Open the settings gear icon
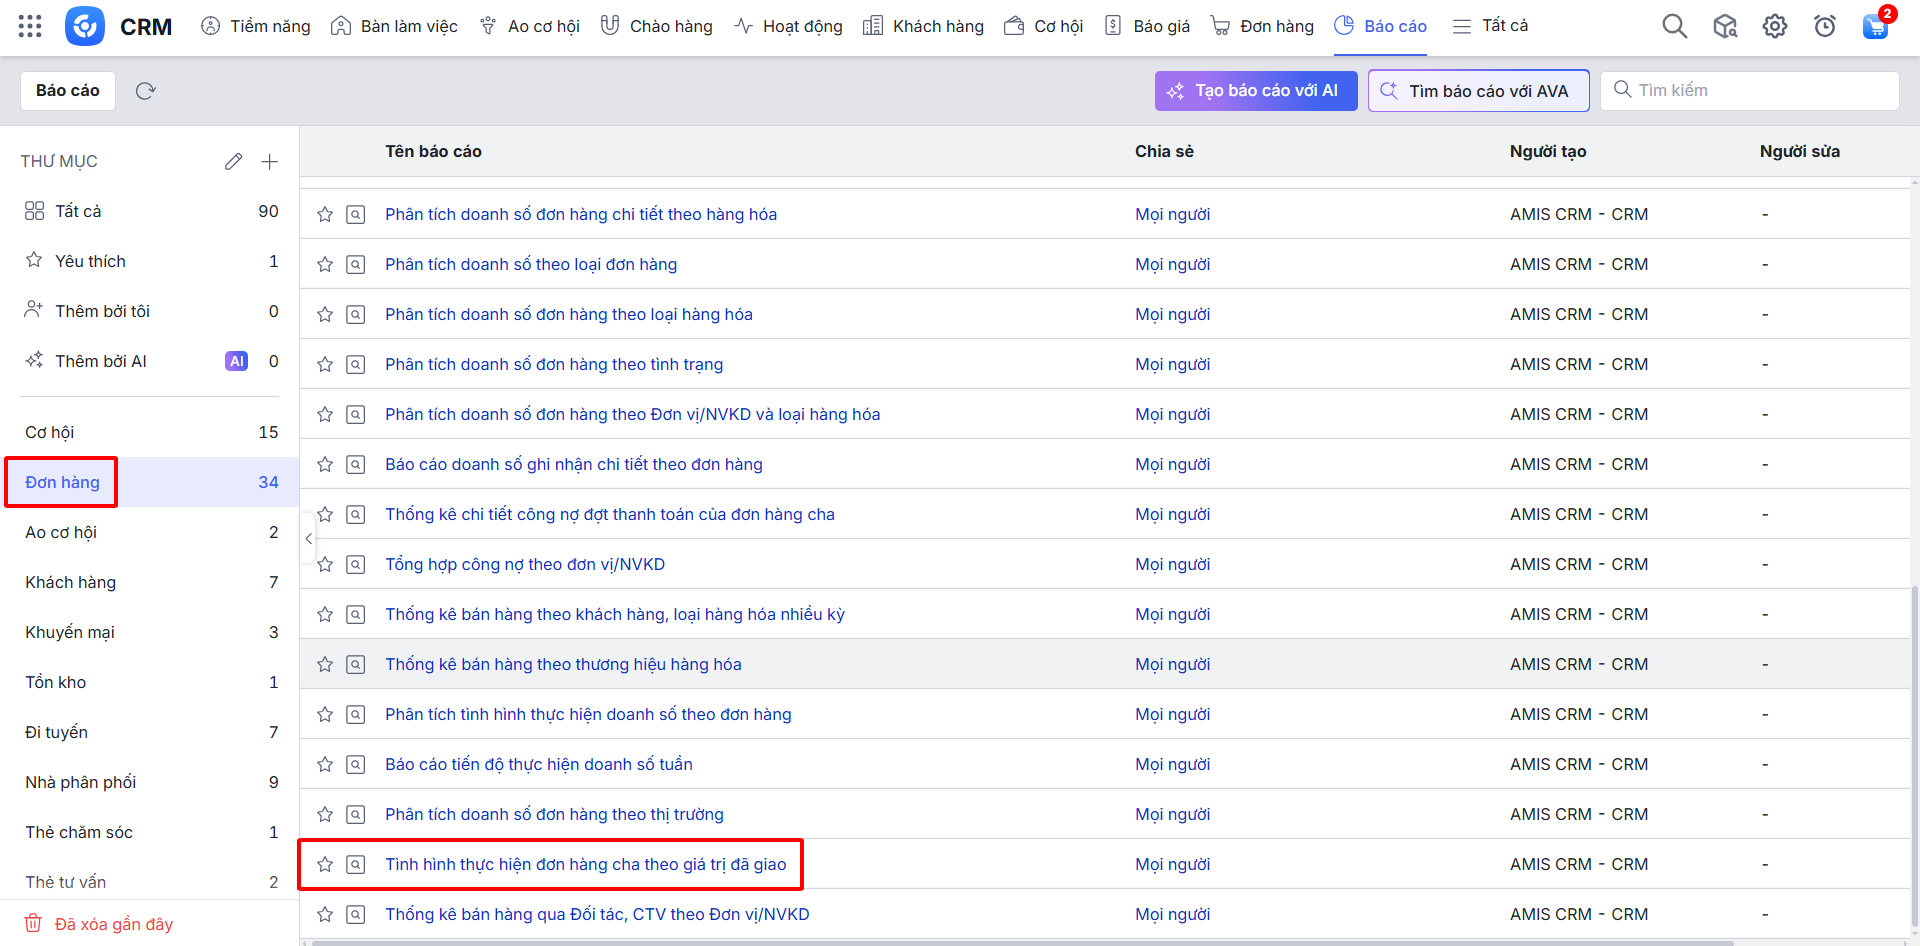This screenshot has width=1920, height=946. coord(1775,26)
